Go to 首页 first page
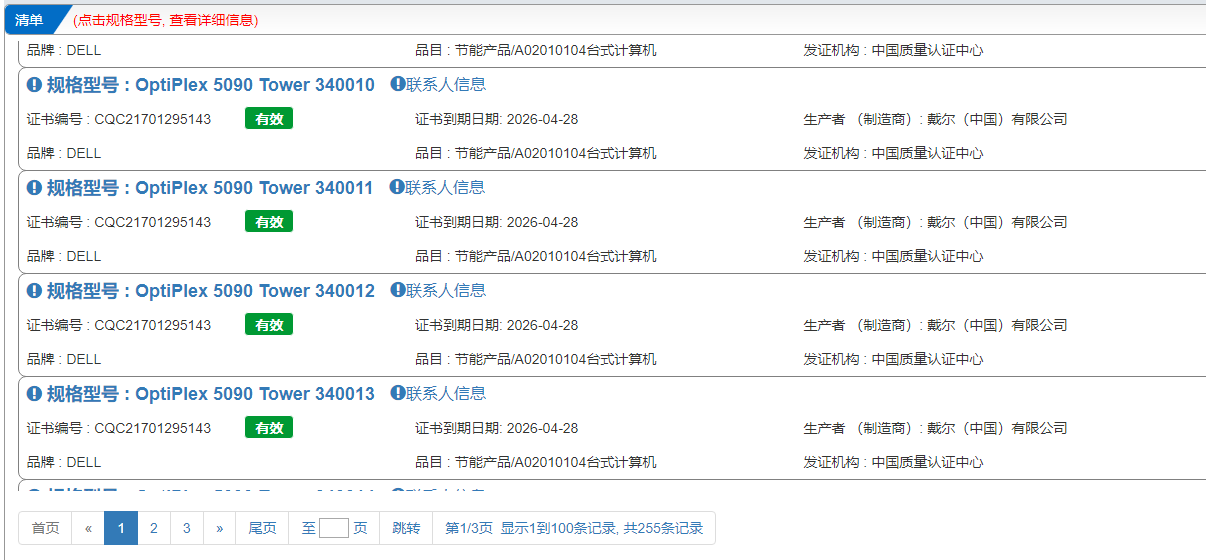Viewport: 1206px width, 560px height. tap(45, 528)
